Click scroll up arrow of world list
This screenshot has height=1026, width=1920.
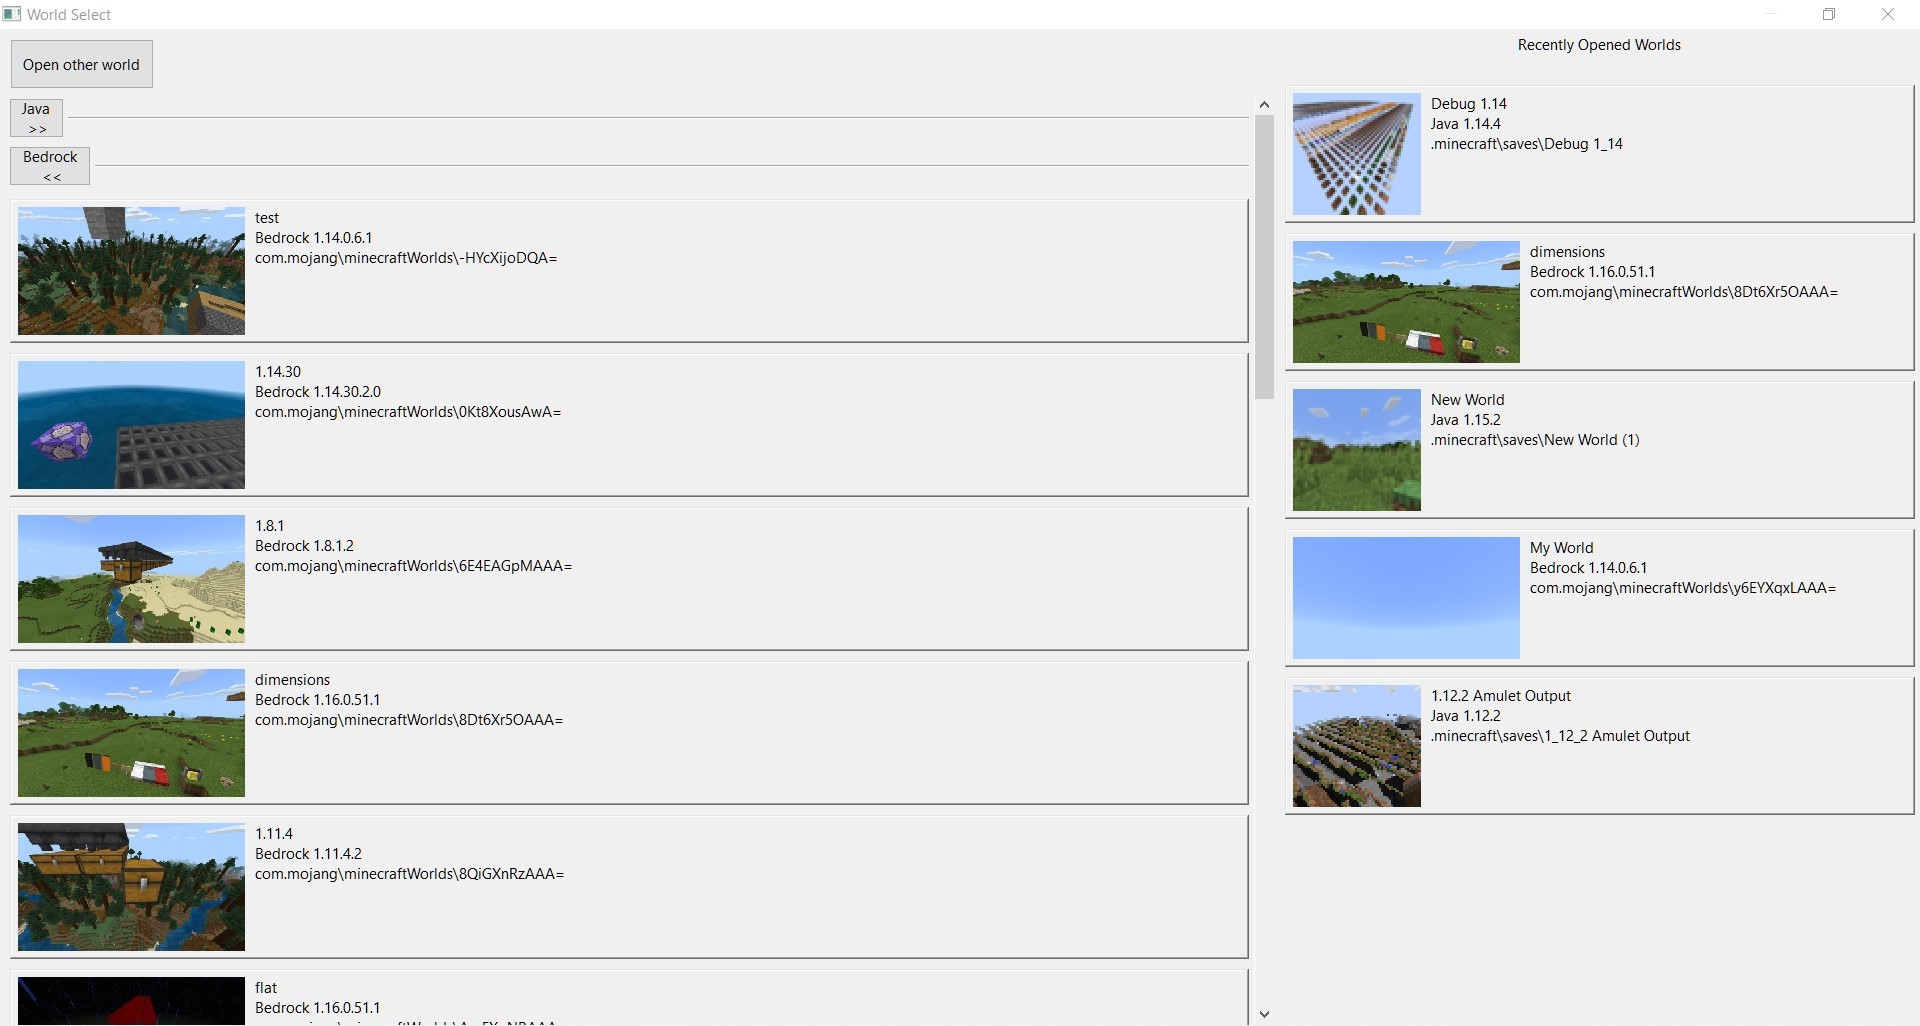(1264, 105)
